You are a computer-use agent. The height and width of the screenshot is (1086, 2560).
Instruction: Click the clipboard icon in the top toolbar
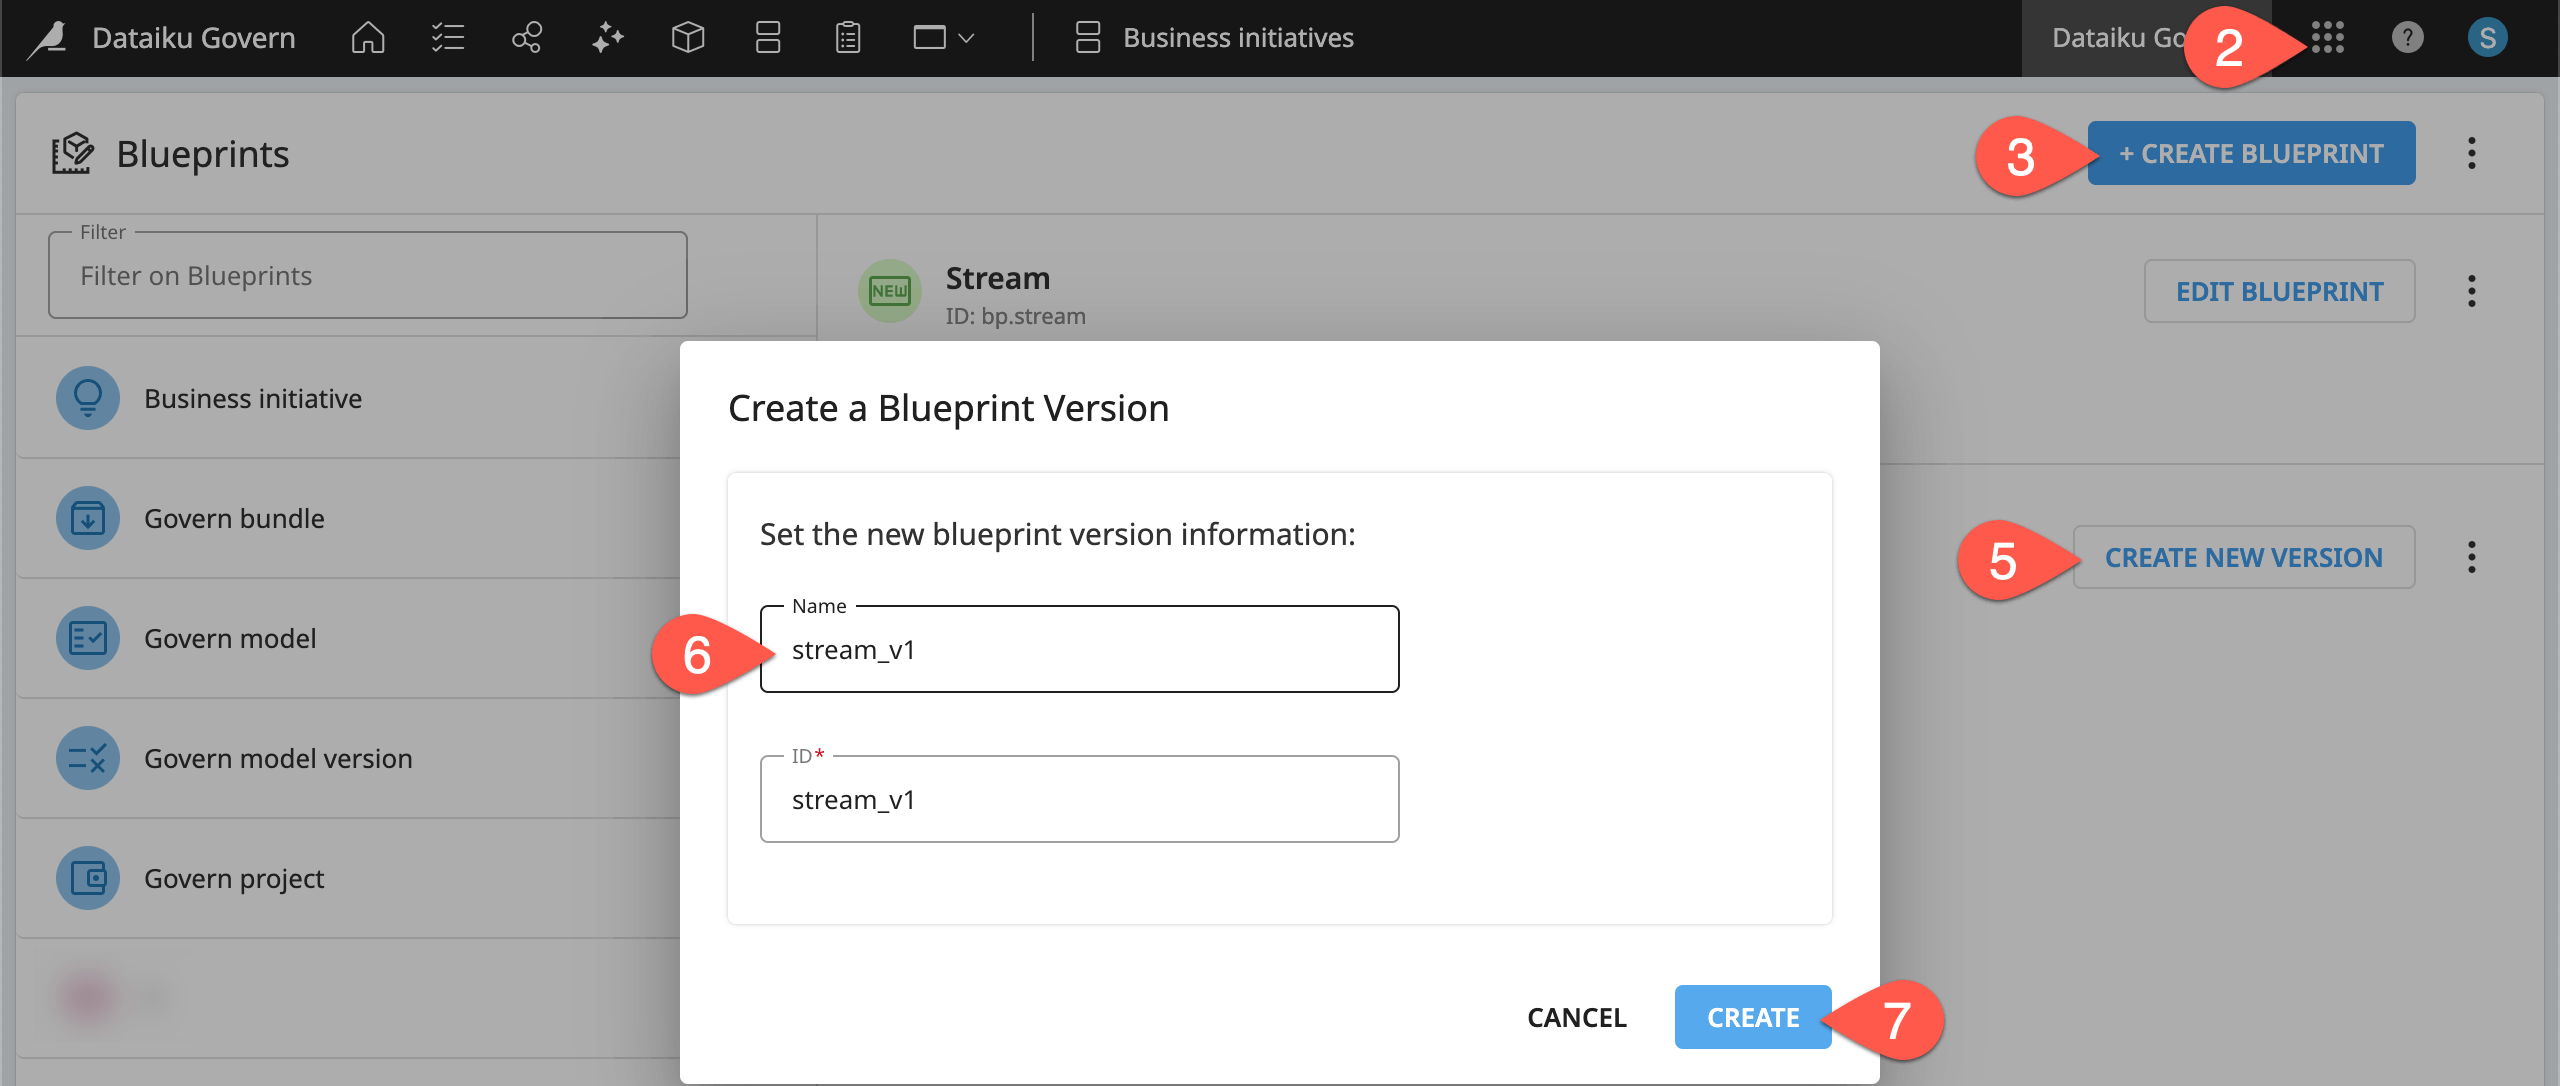(x=846, y=38)
